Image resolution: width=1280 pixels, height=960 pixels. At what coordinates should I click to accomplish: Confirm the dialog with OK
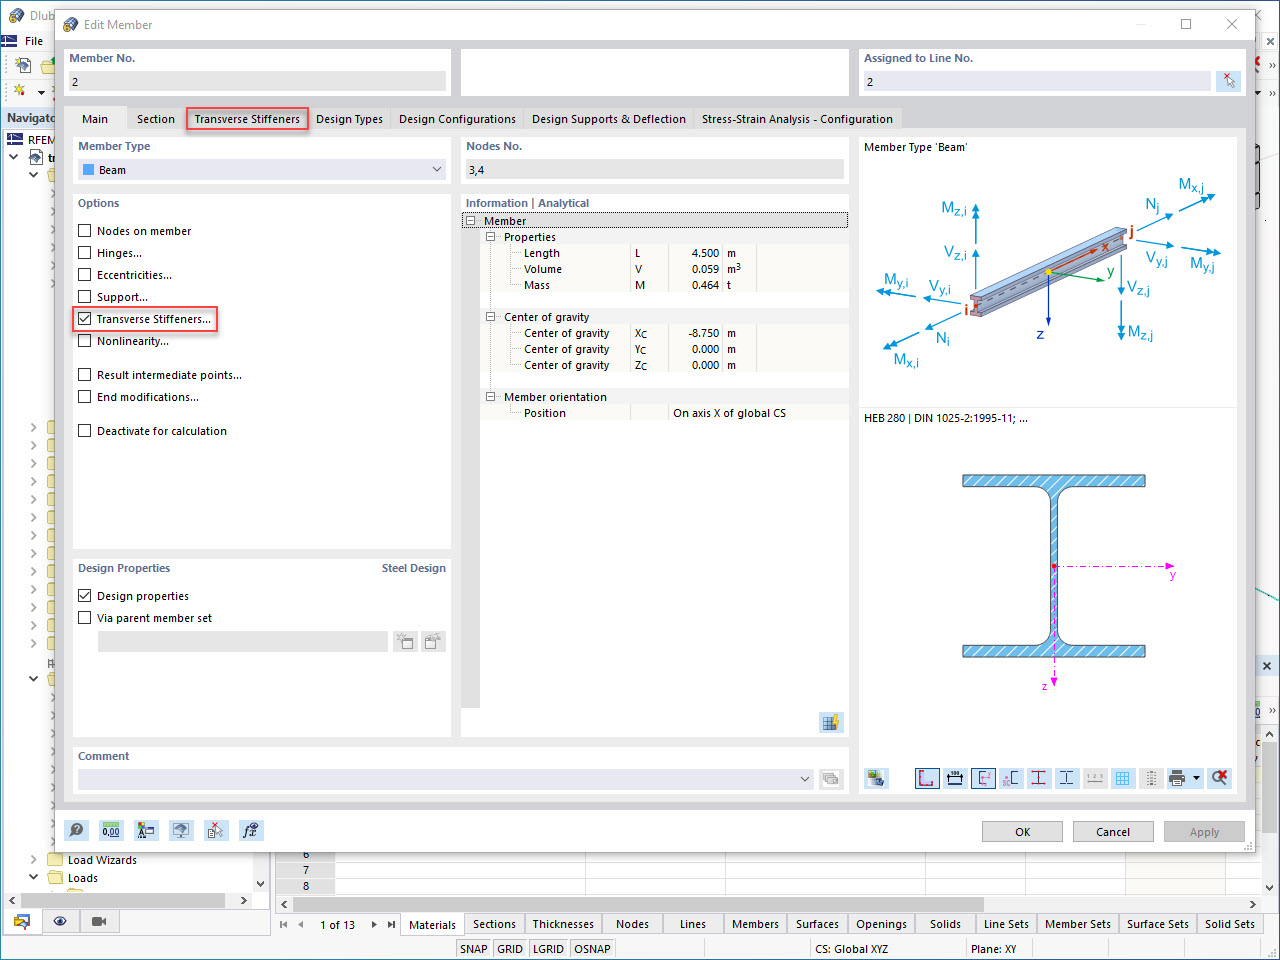1022,831
